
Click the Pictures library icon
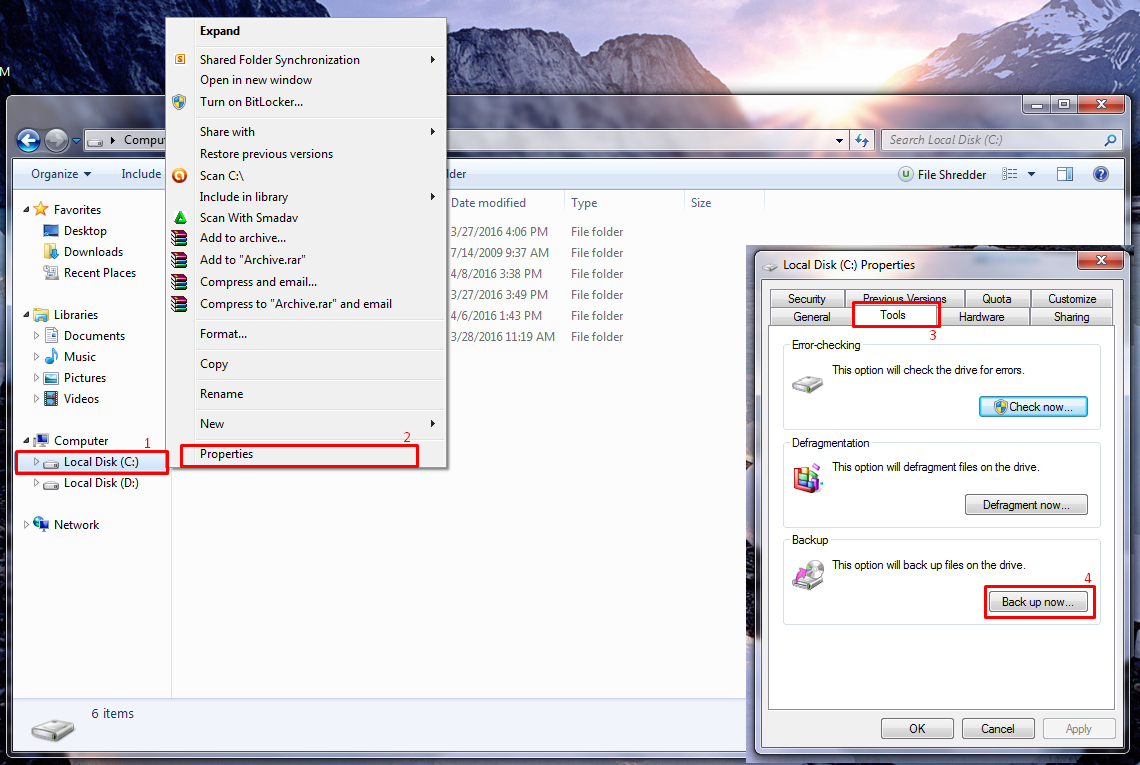pyautogui.click(x=51, y=377)
